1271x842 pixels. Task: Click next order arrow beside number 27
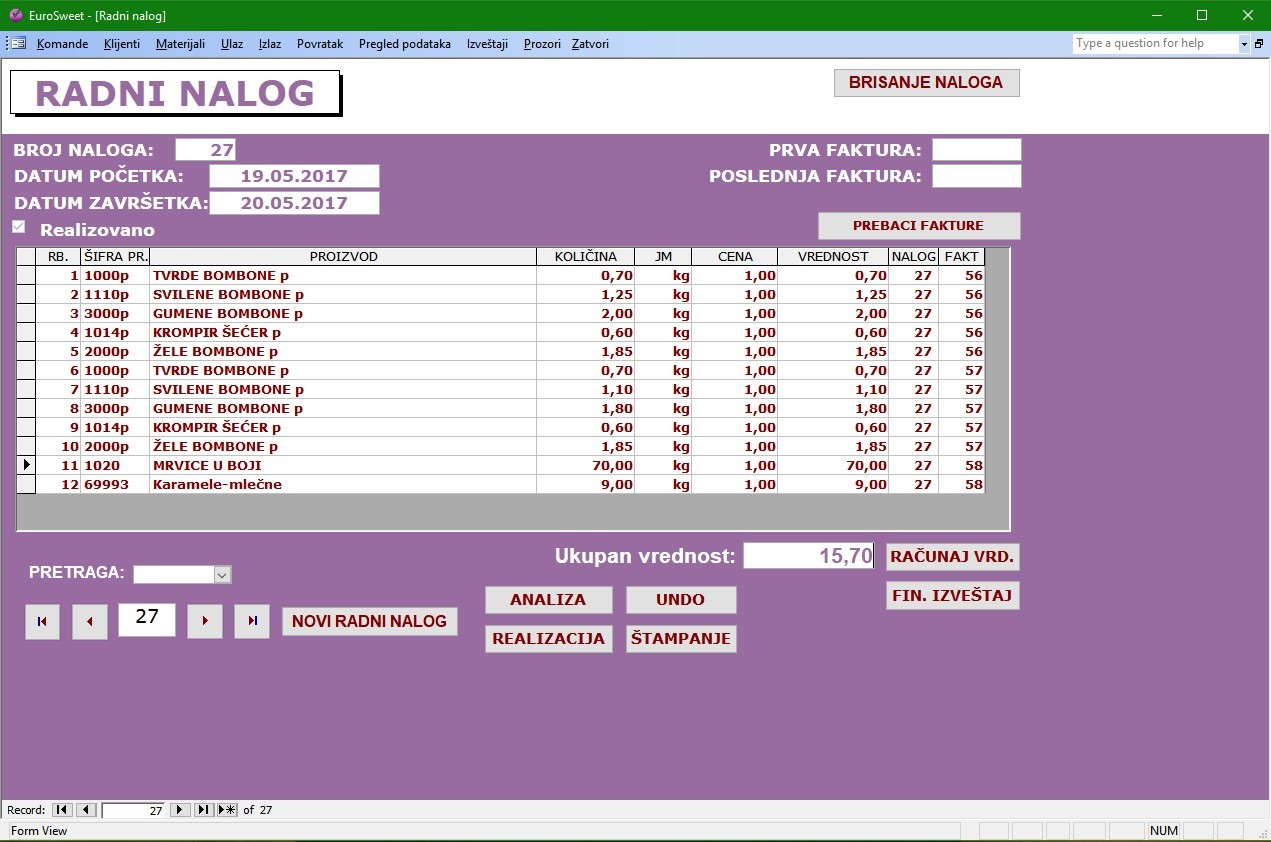click(x=205, y=621)
